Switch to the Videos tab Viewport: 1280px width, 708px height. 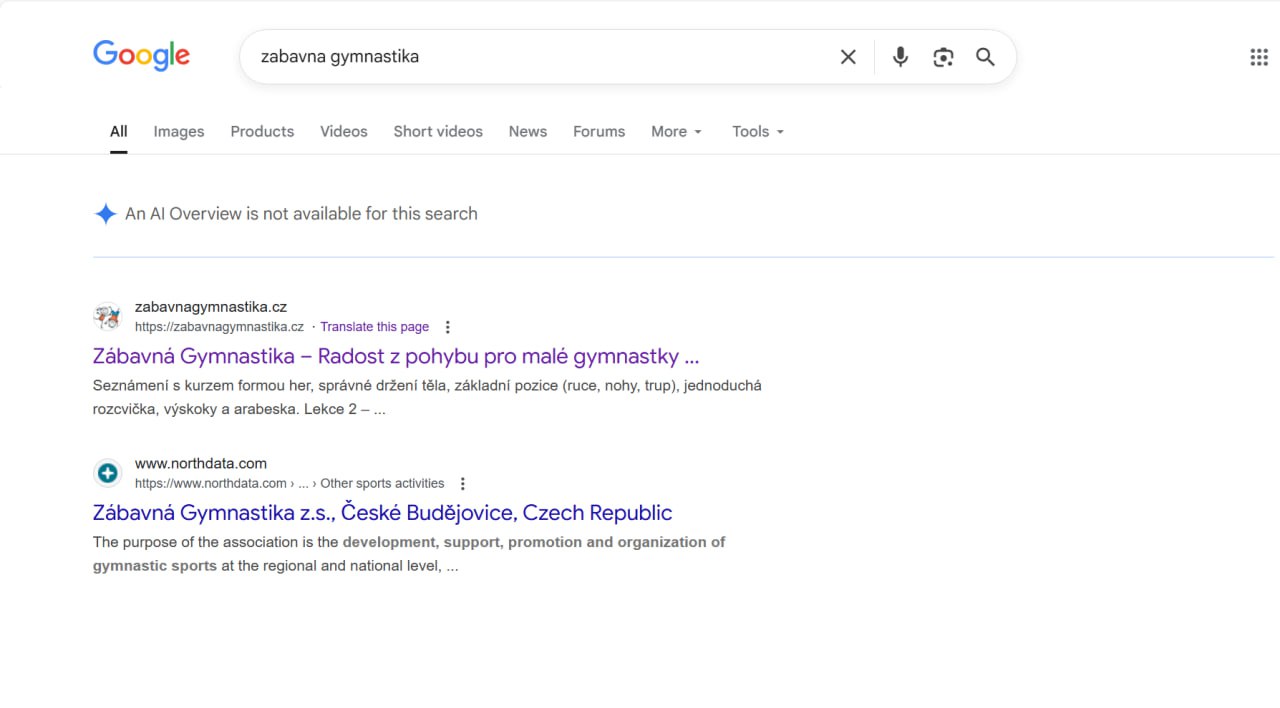(343, 131)
